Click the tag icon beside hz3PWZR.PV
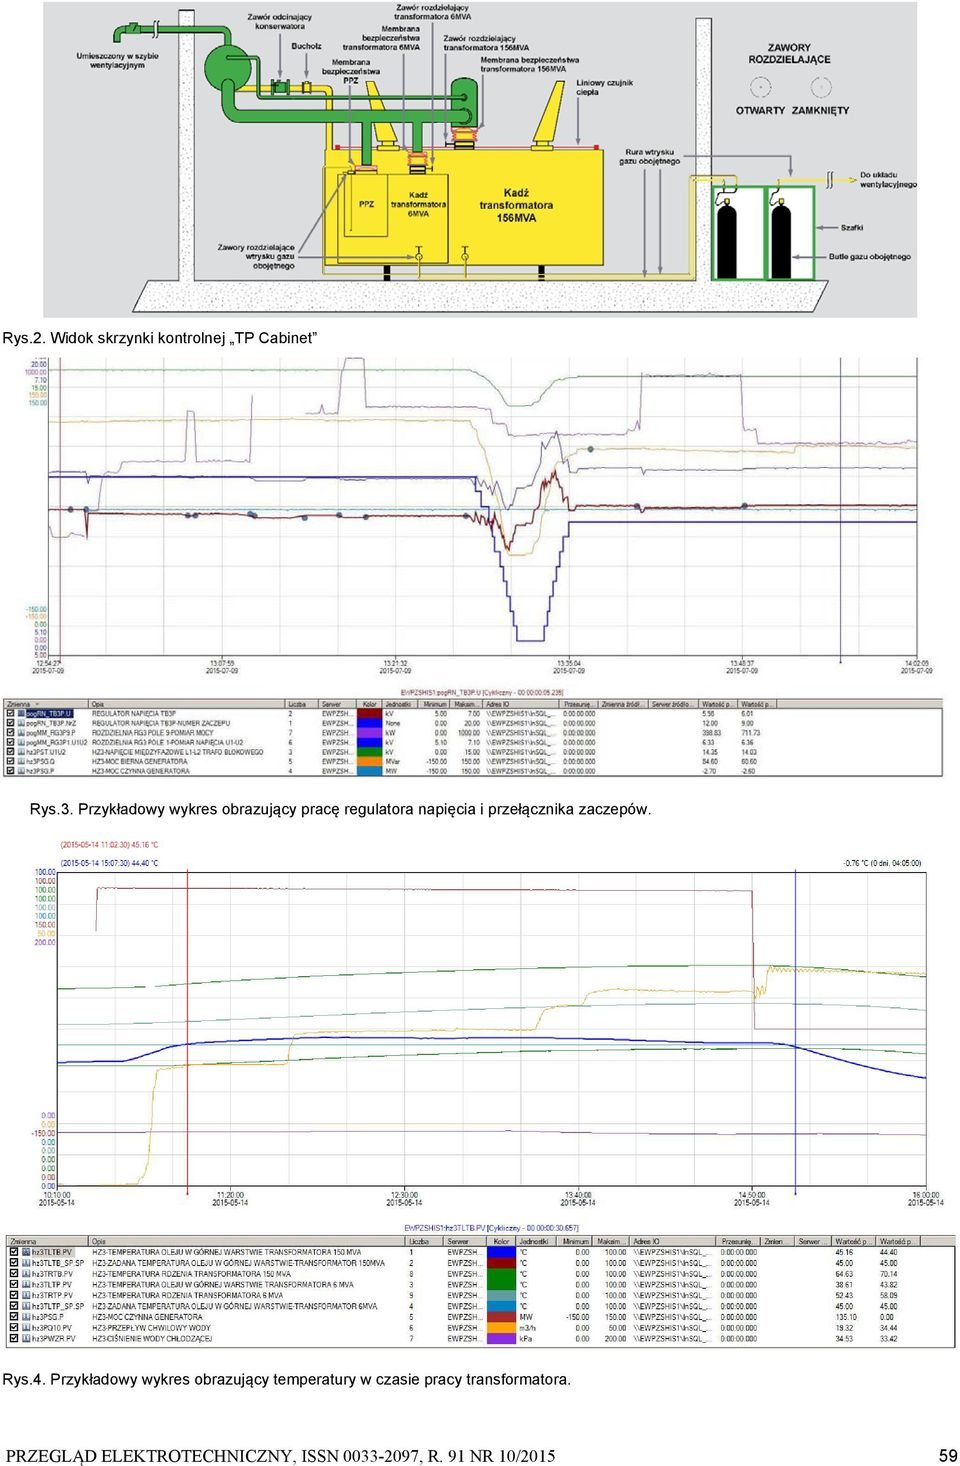 click(26, 1338)
